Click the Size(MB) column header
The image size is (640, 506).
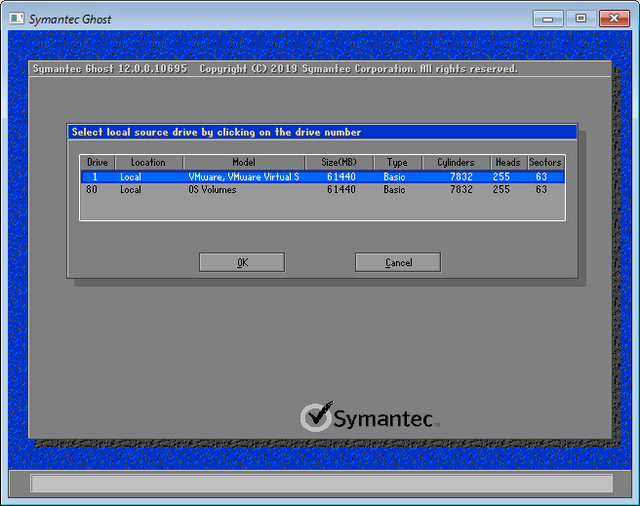click(x=339, y=162)
